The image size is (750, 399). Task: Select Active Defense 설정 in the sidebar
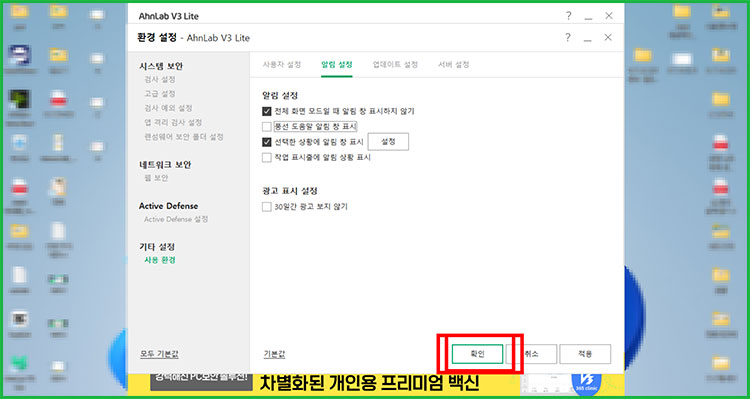(x=176, y=219)
